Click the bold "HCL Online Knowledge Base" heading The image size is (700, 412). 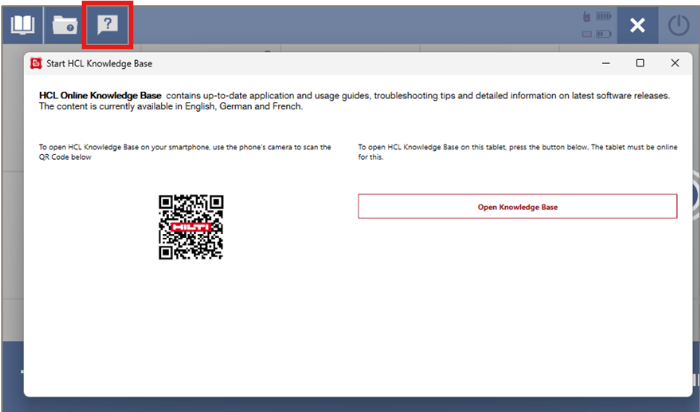[x=100, y=95]
